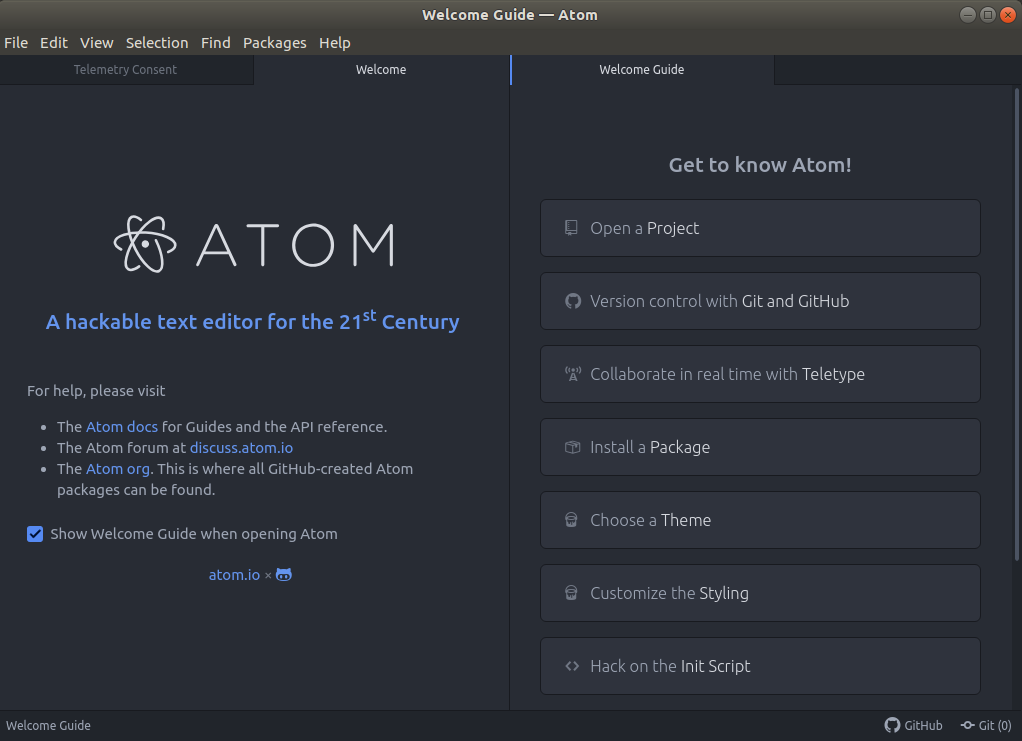Visit the discuss.atom.io forum link
The image size is (1022, 741).
(x=241, y=448)
